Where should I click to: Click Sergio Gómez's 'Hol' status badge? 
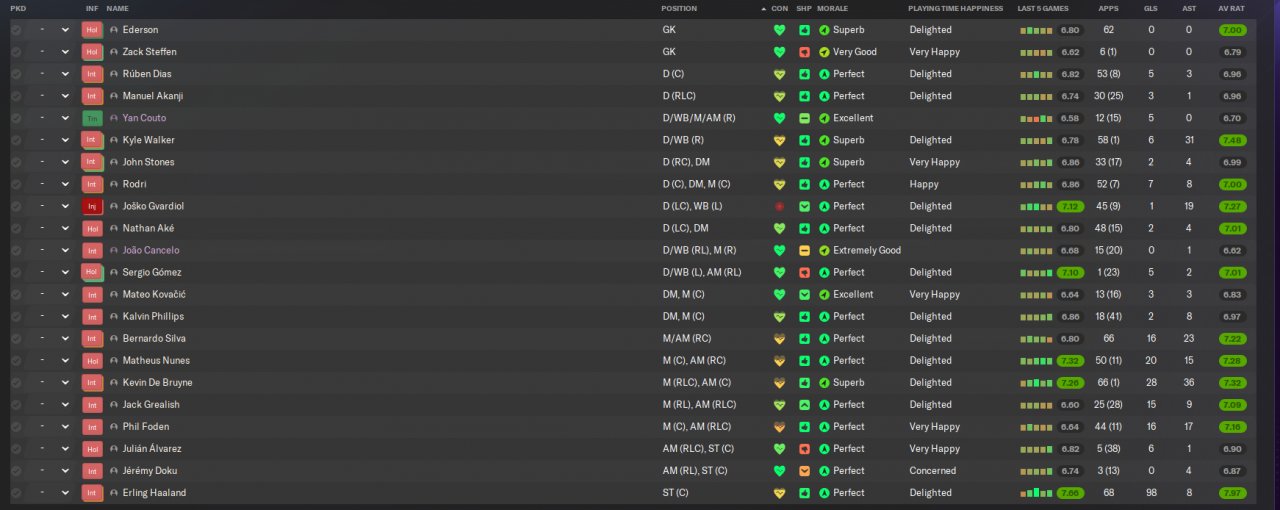(92, 272)
